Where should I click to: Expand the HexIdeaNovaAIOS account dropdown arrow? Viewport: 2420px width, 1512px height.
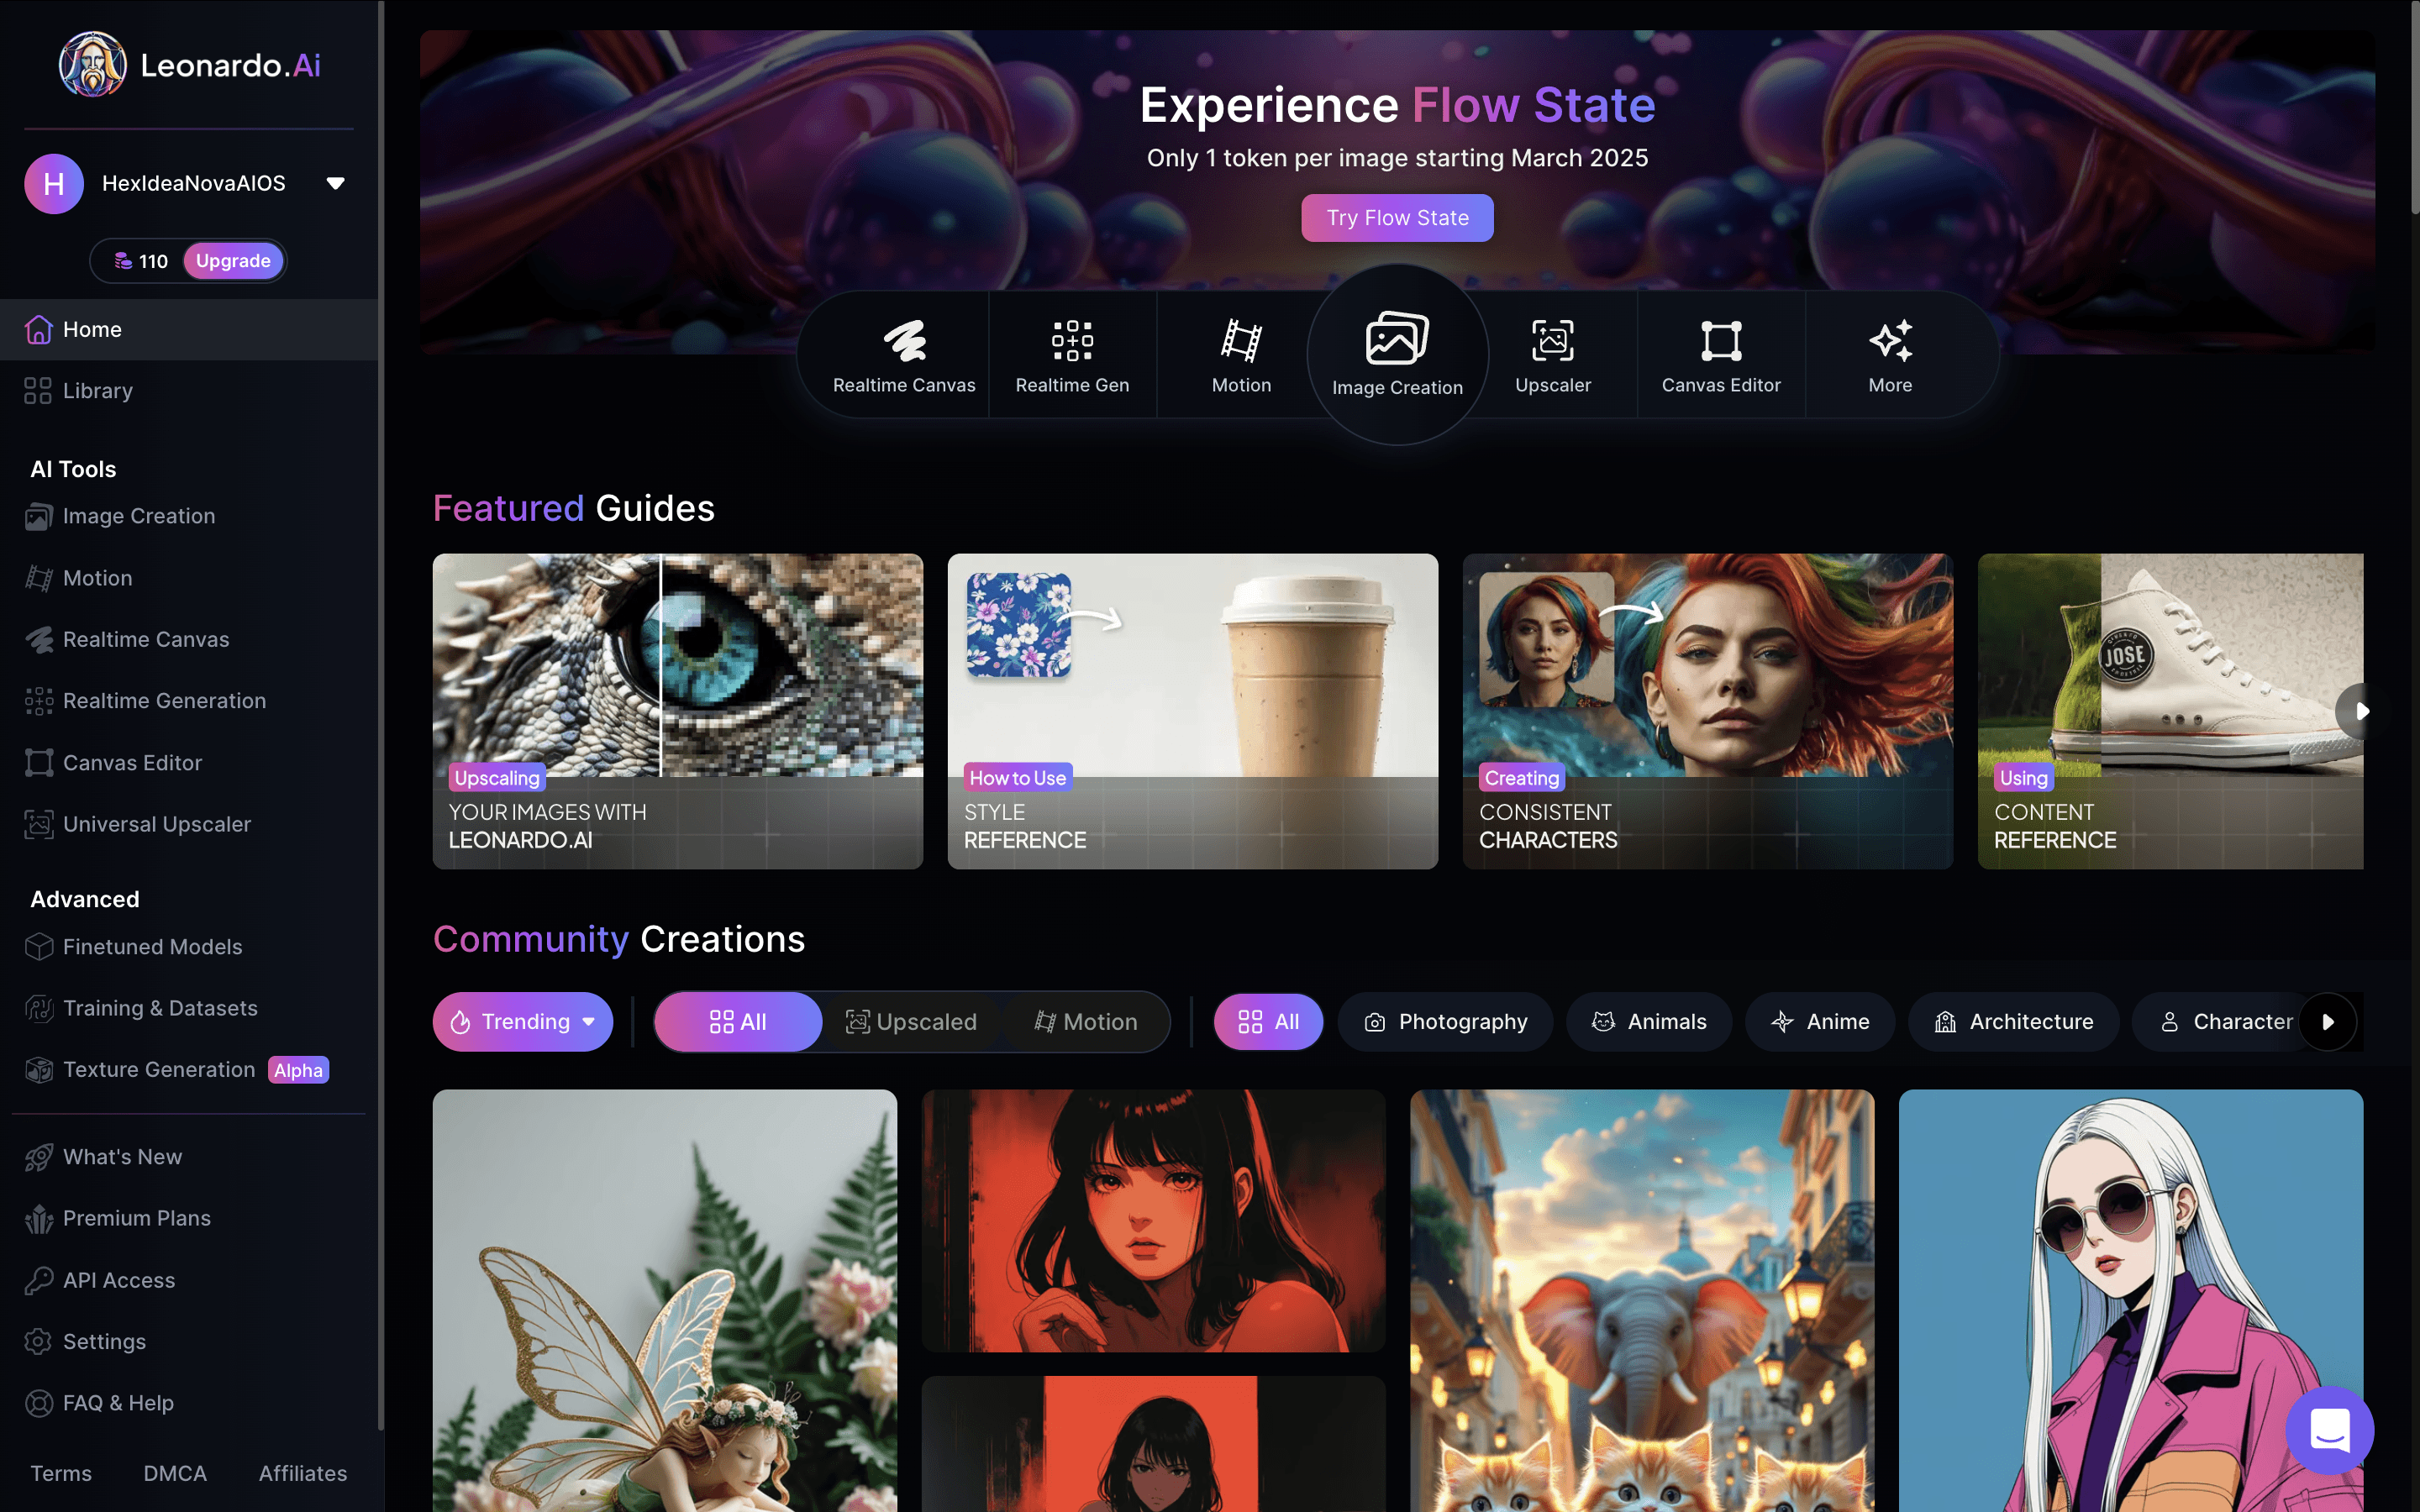click(336, 183)
